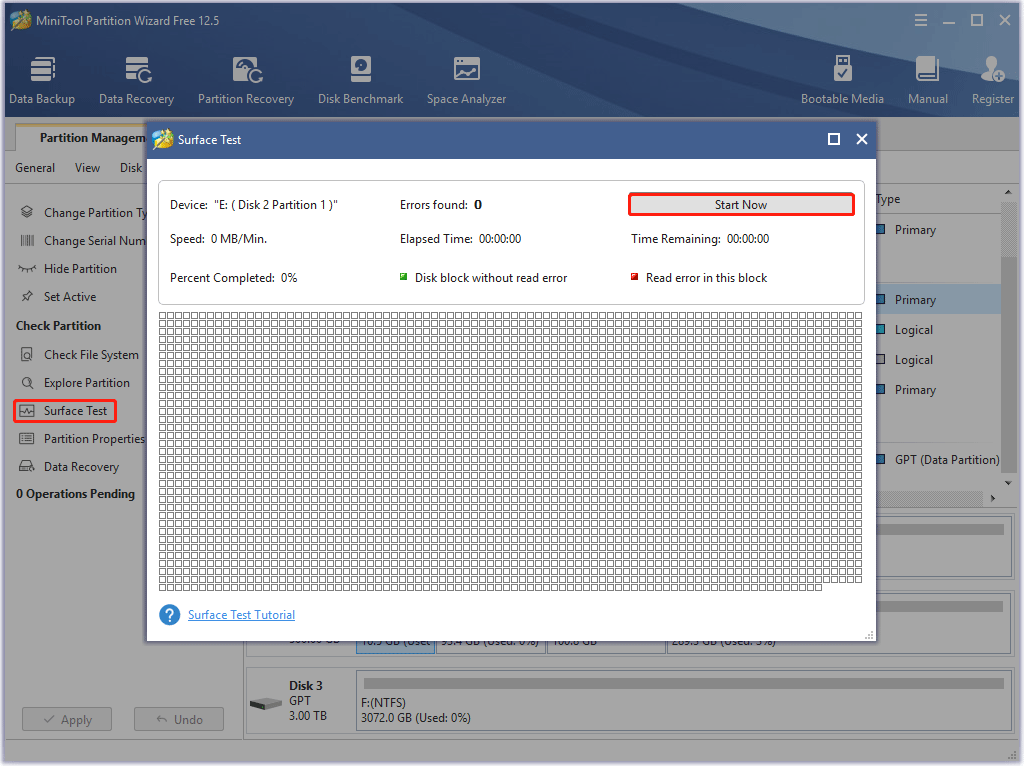Click the Percent Completed 0% text
The height and width of the screenshot is (768, 1027).
(234, 278)
